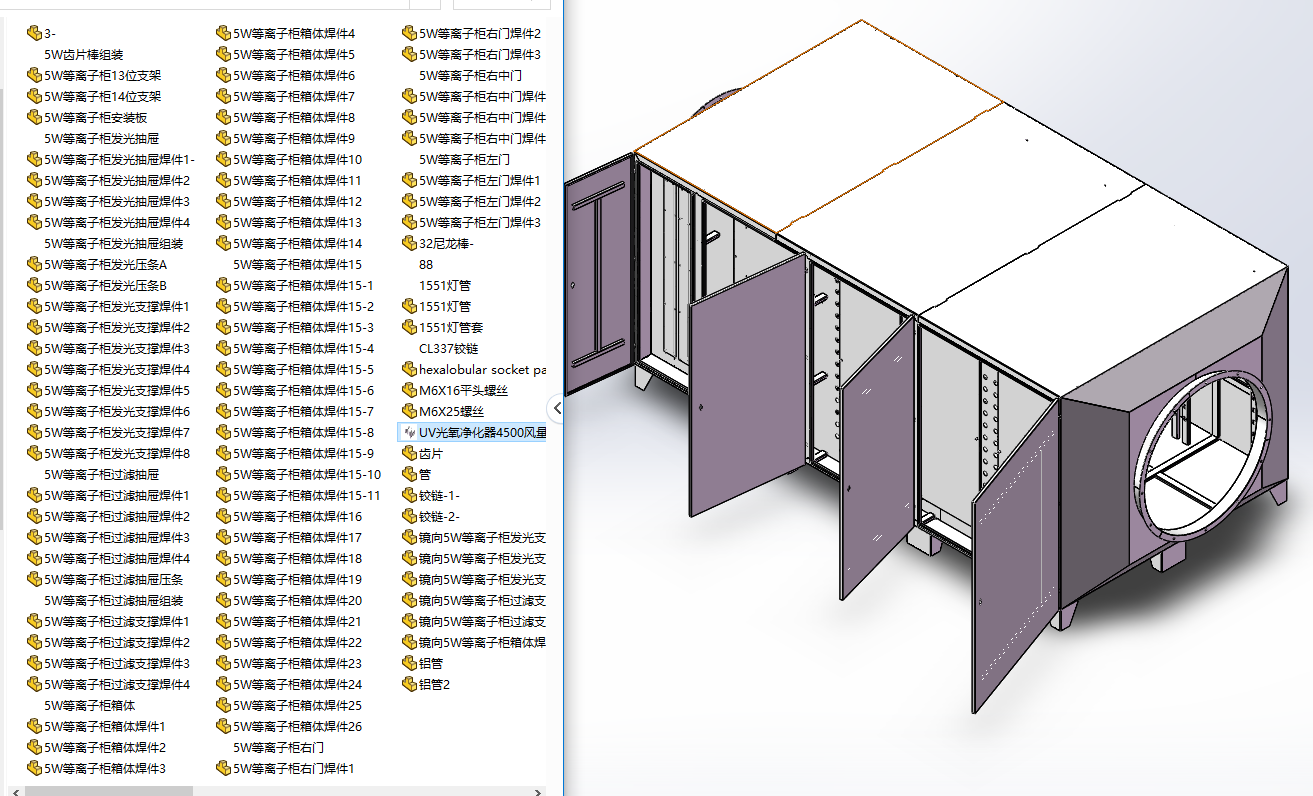
Task: Select the icon beside hexalobular socket file
Action: (x=409, y=369)
